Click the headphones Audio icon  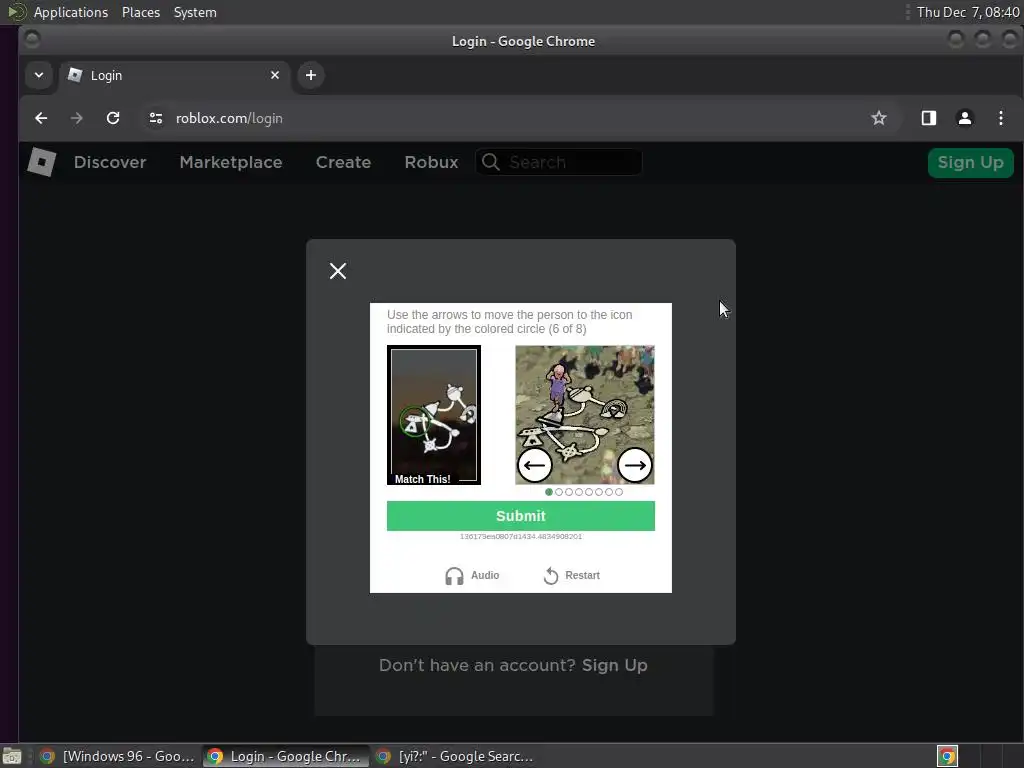click(454, 576)
